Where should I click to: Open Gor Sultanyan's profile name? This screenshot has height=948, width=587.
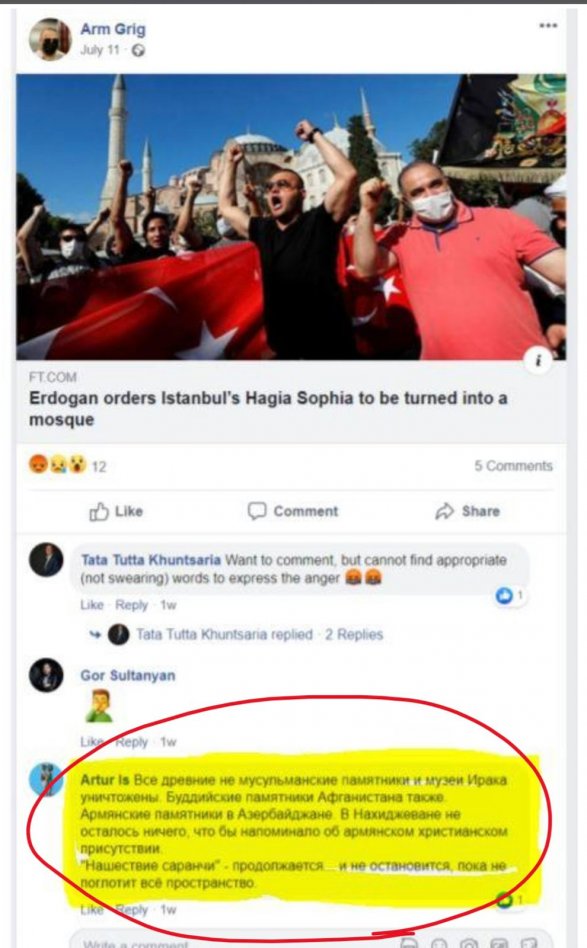tap(128, 675)
